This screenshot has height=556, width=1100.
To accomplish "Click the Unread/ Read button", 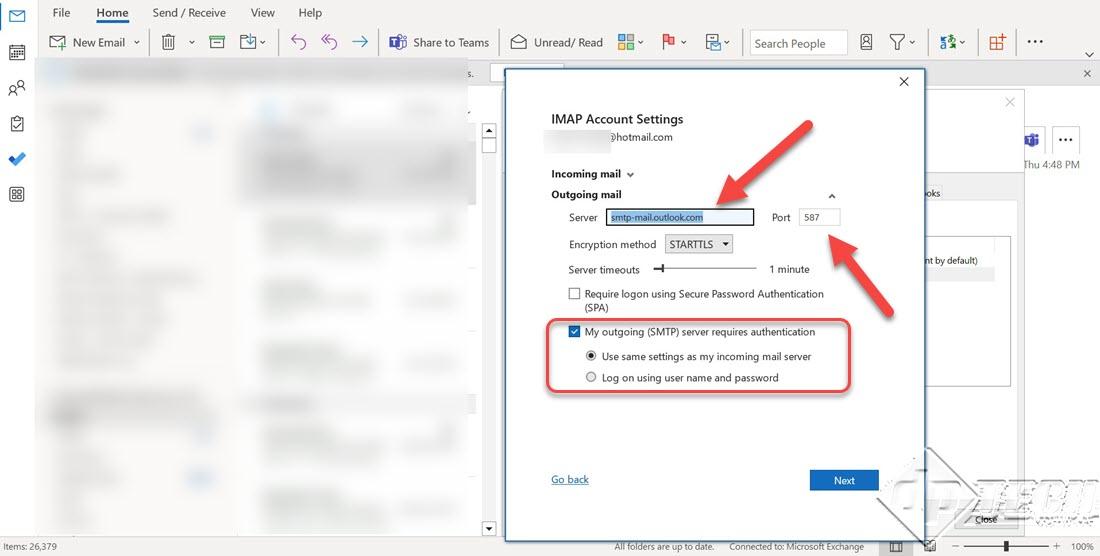I will [x=556, y=42].
